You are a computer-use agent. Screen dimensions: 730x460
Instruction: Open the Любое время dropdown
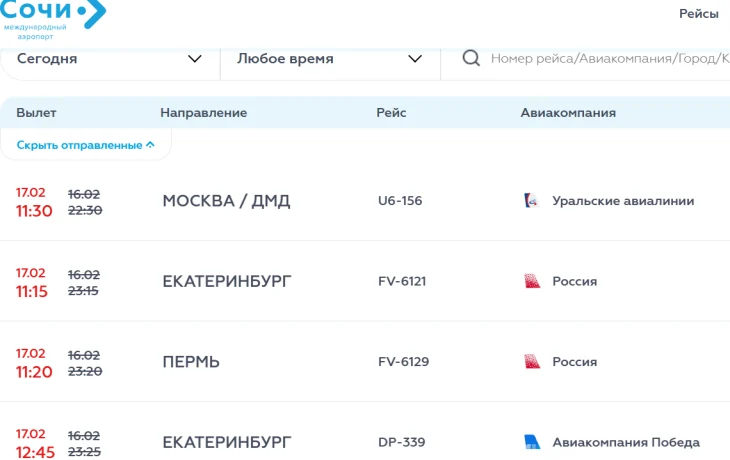(x=330, y=59)
